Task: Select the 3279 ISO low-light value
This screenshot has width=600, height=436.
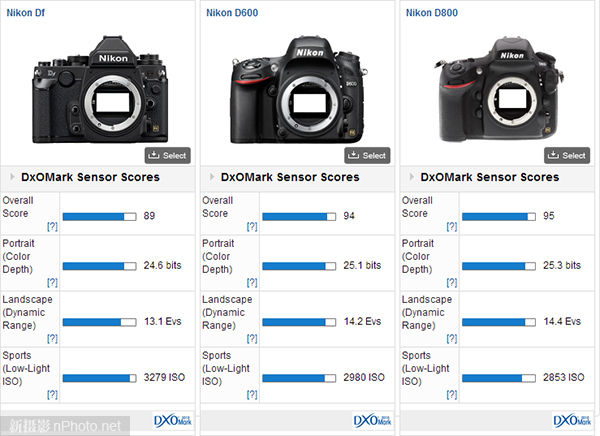Action: pyautogui.click(x=164, y=377)
